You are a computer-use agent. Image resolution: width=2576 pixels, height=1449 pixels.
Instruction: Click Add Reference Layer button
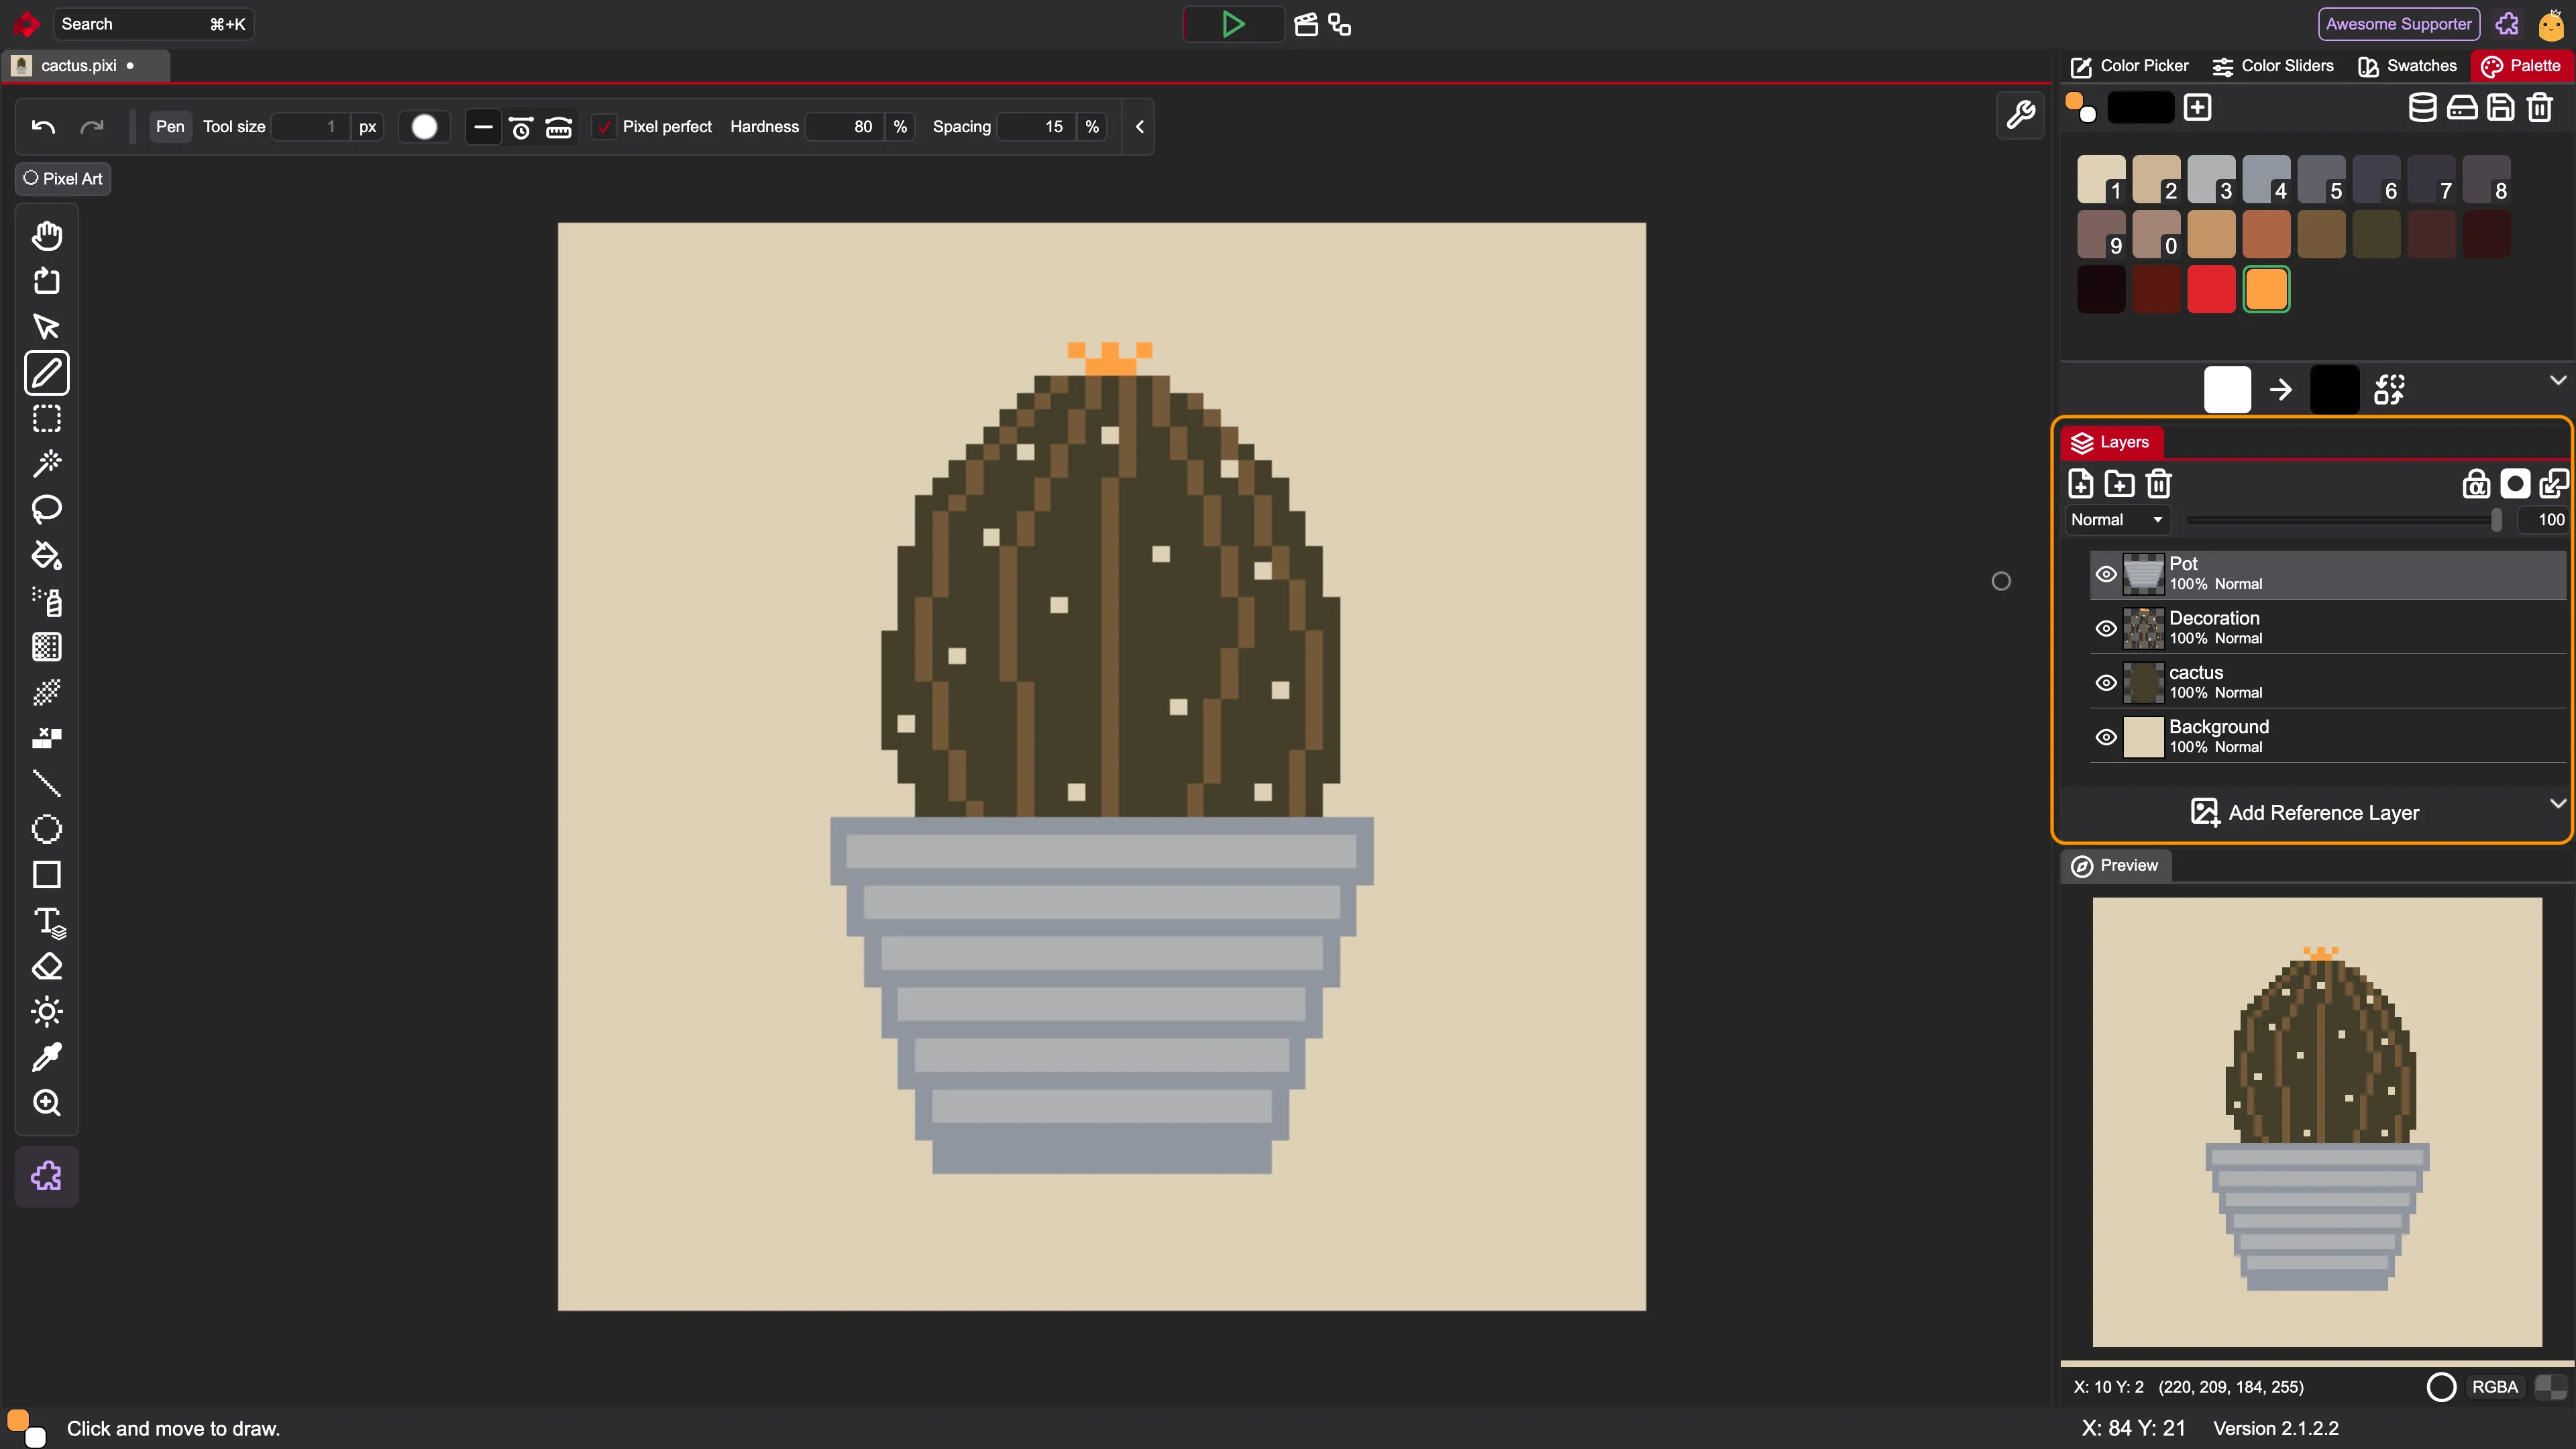pos(2305,812)
